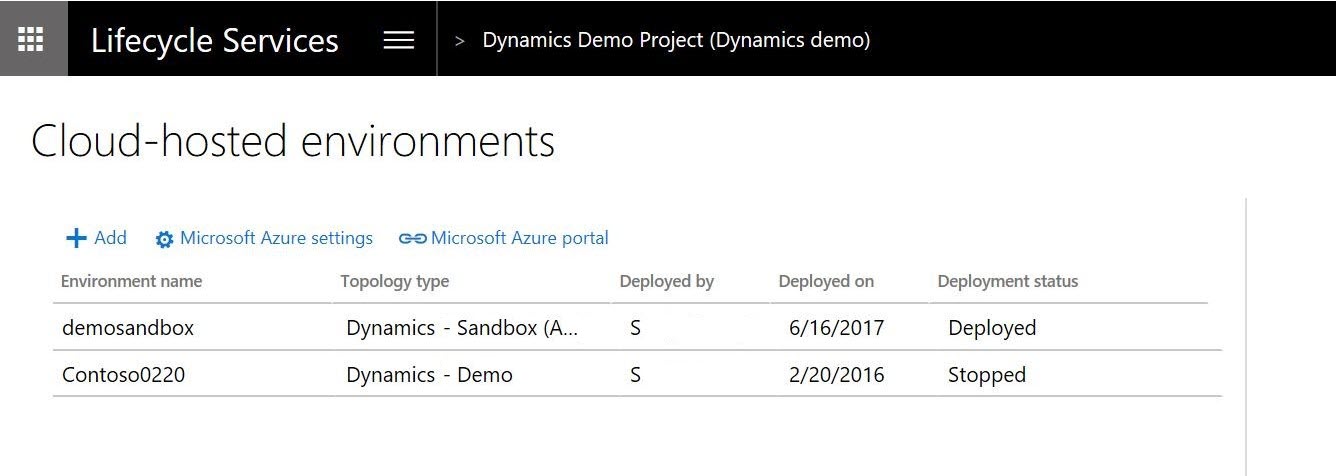Click the plus icon beside Add
1336x476 pixels.
click(x=76, y=238)
